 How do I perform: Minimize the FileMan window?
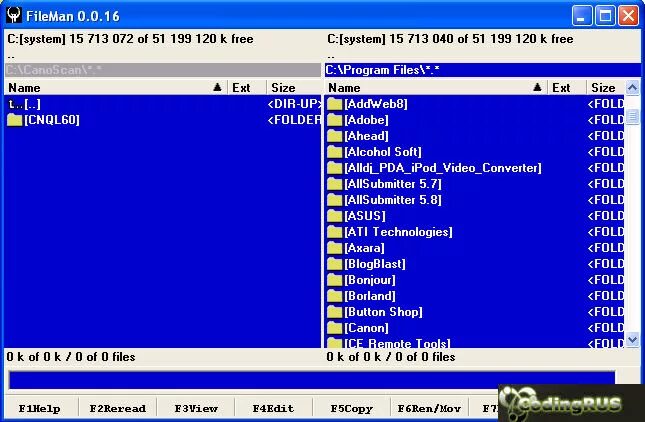[x=582, y=16]
